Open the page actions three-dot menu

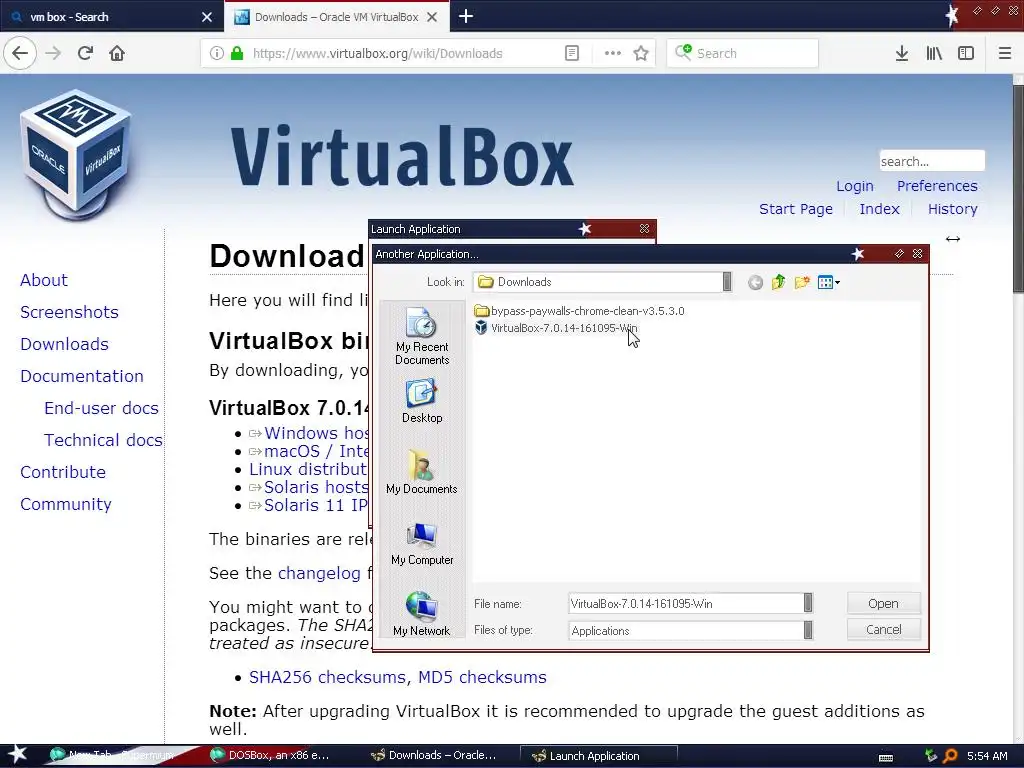(x=613, y=53)
